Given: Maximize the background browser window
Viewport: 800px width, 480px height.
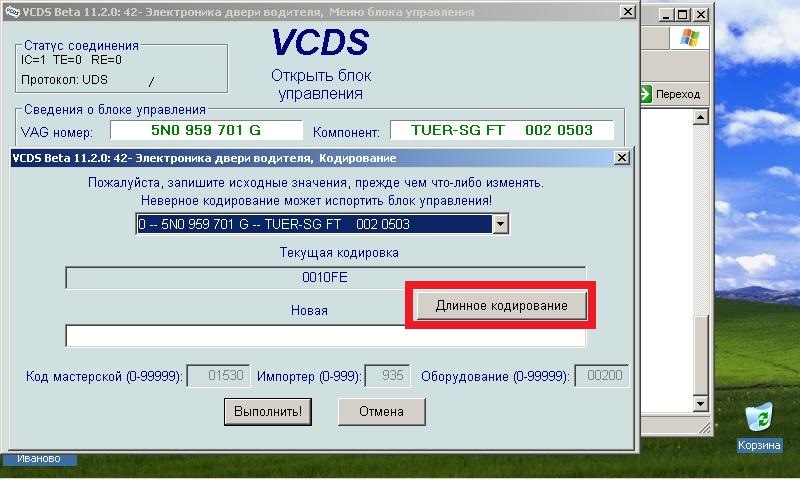Looking at the screenshot, I should (x=683, y=15).
